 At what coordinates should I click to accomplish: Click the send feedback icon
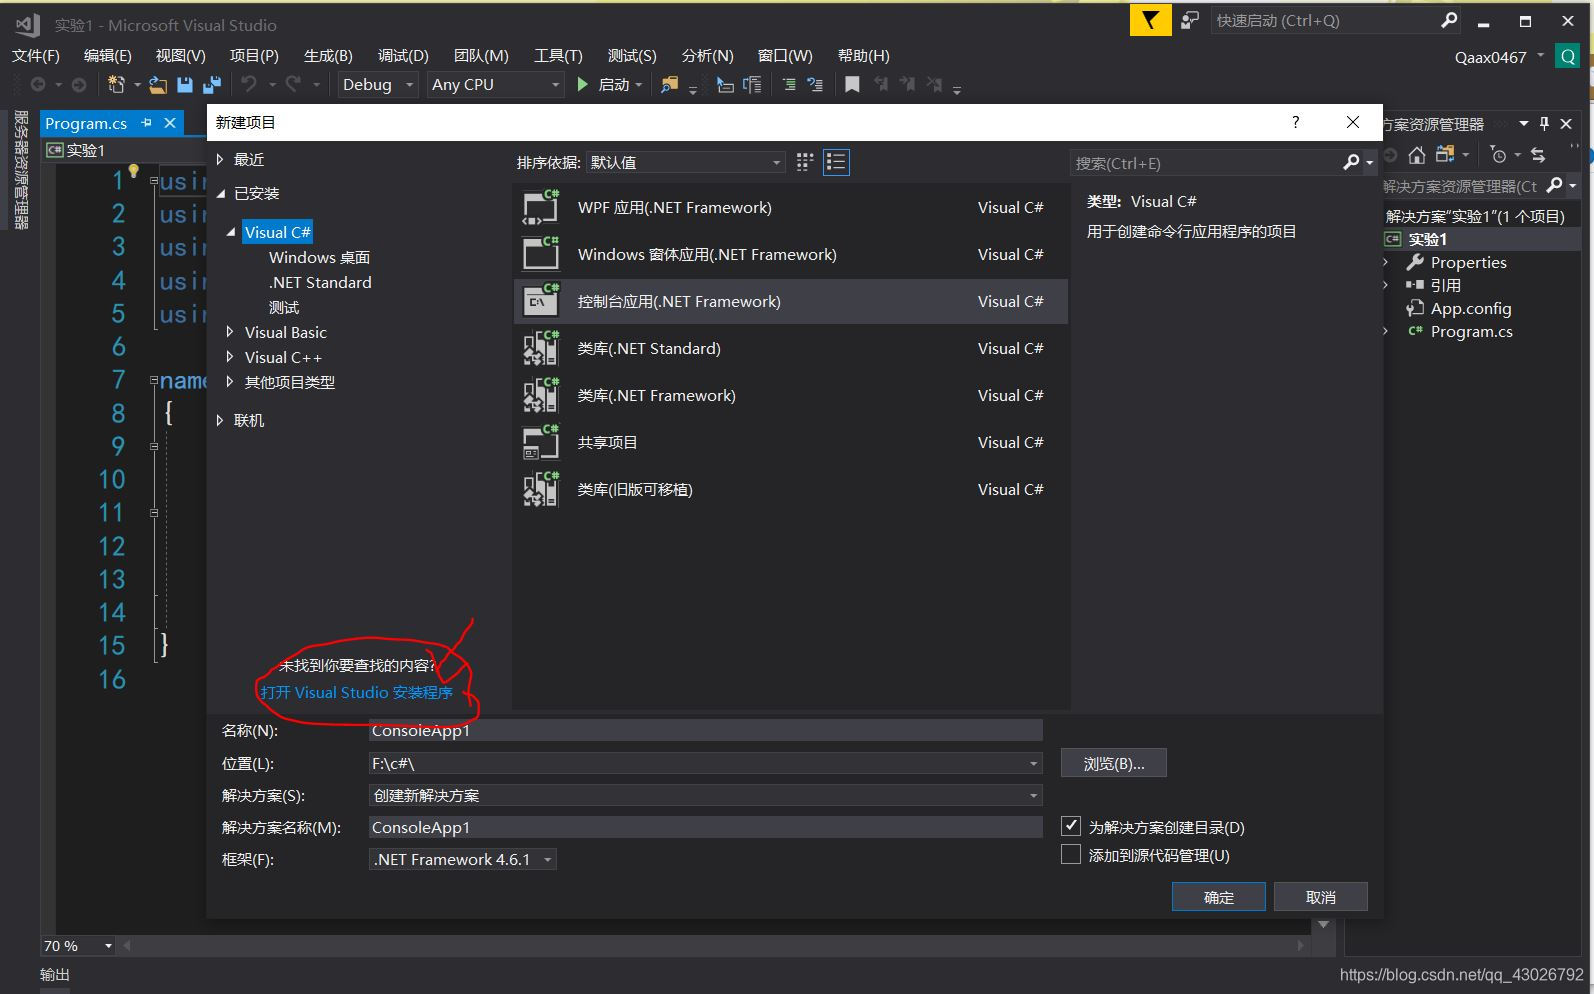(1189, 20)
